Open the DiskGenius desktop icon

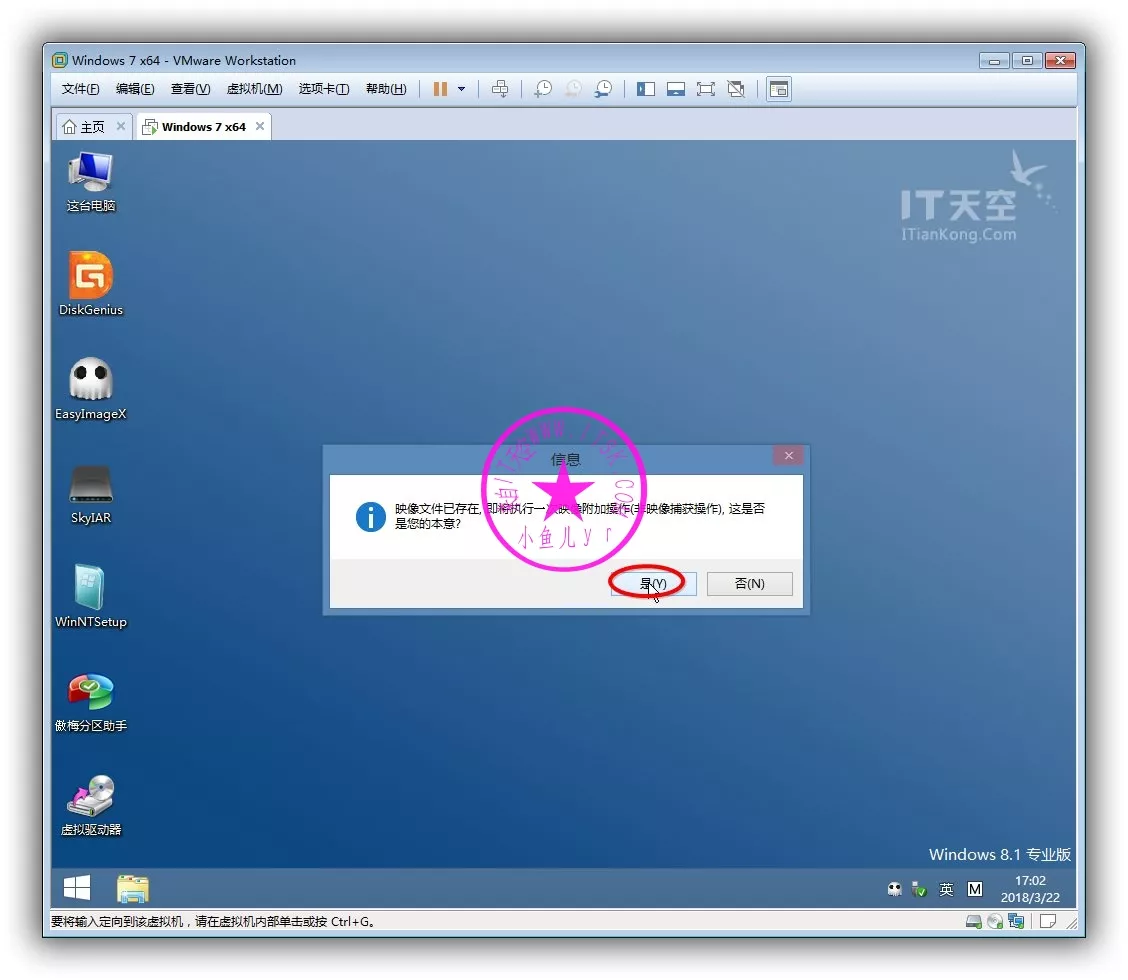[90, 278]
